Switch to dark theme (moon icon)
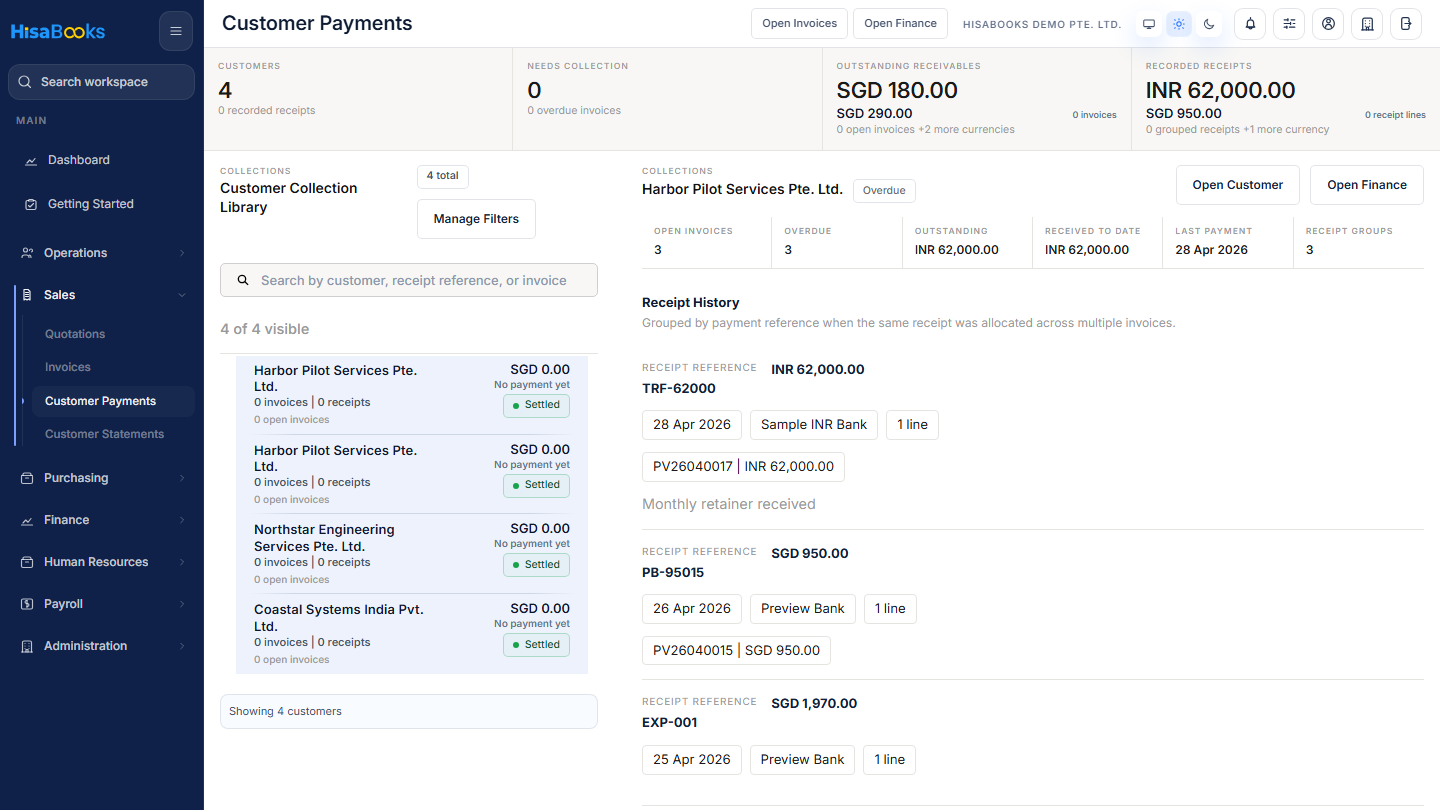Image resolution: width=1440 pixels, height=810 pixels. pyautogui.click(x=1209, y=24)
